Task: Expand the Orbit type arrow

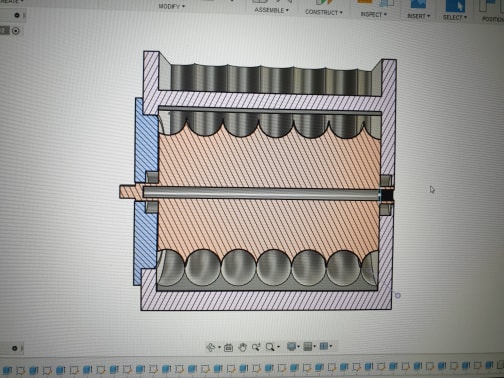Action: click(x=219, y=347)
